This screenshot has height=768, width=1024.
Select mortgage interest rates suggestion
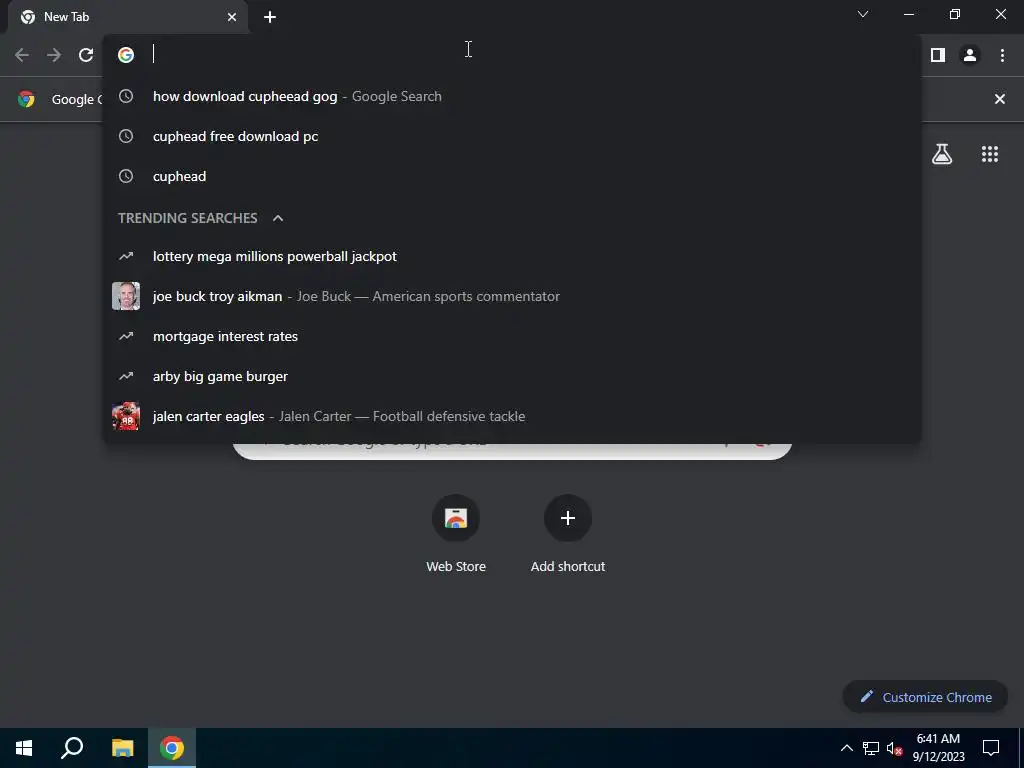click(512, 336)
